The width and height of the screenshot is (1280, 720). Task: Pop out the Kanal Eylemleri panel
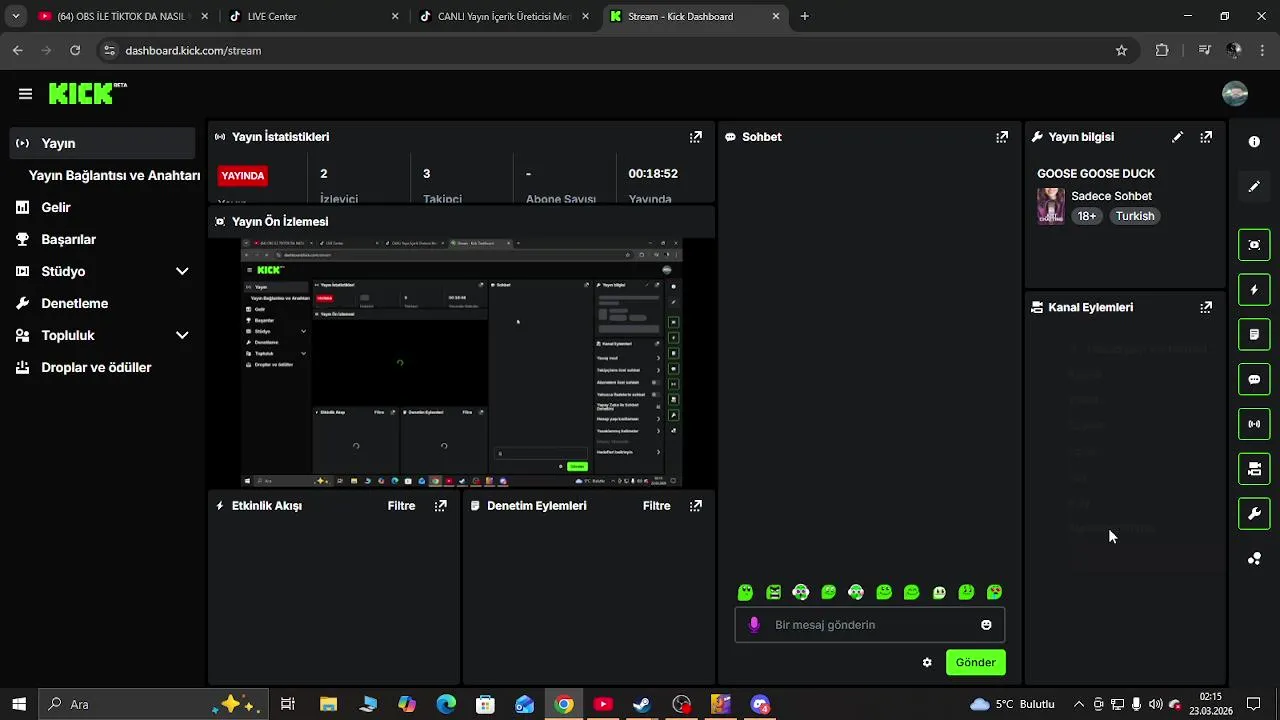point(1206,307)
